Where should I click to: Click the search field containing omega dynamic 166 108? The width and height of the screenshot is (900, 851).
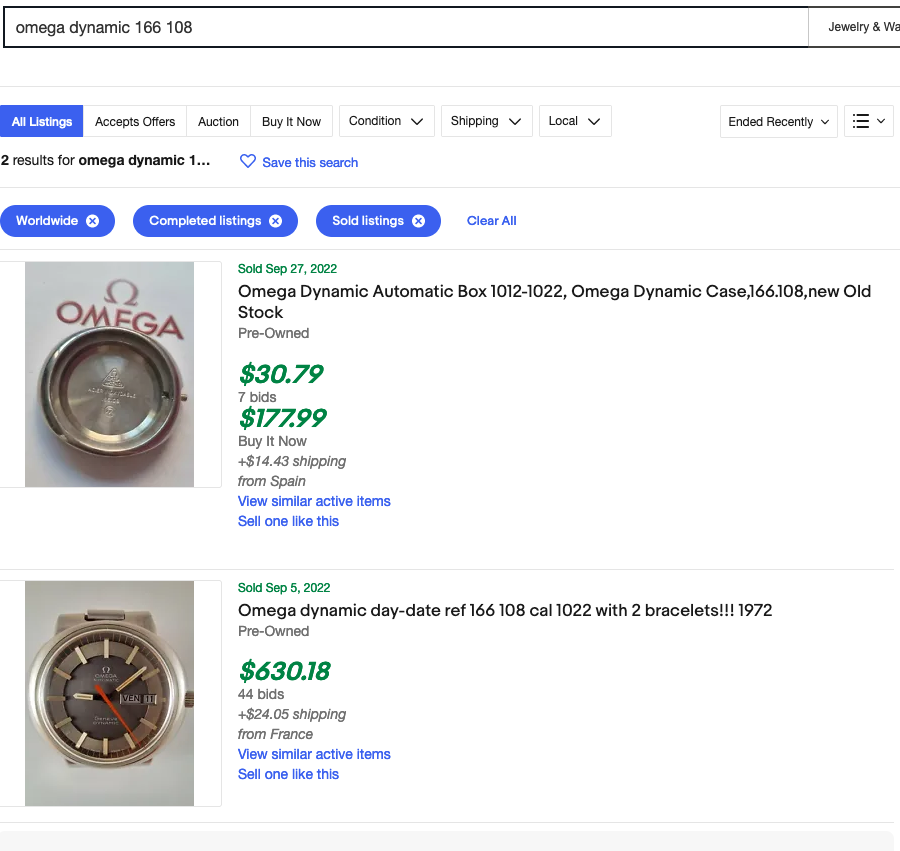[x=405, y=27]
